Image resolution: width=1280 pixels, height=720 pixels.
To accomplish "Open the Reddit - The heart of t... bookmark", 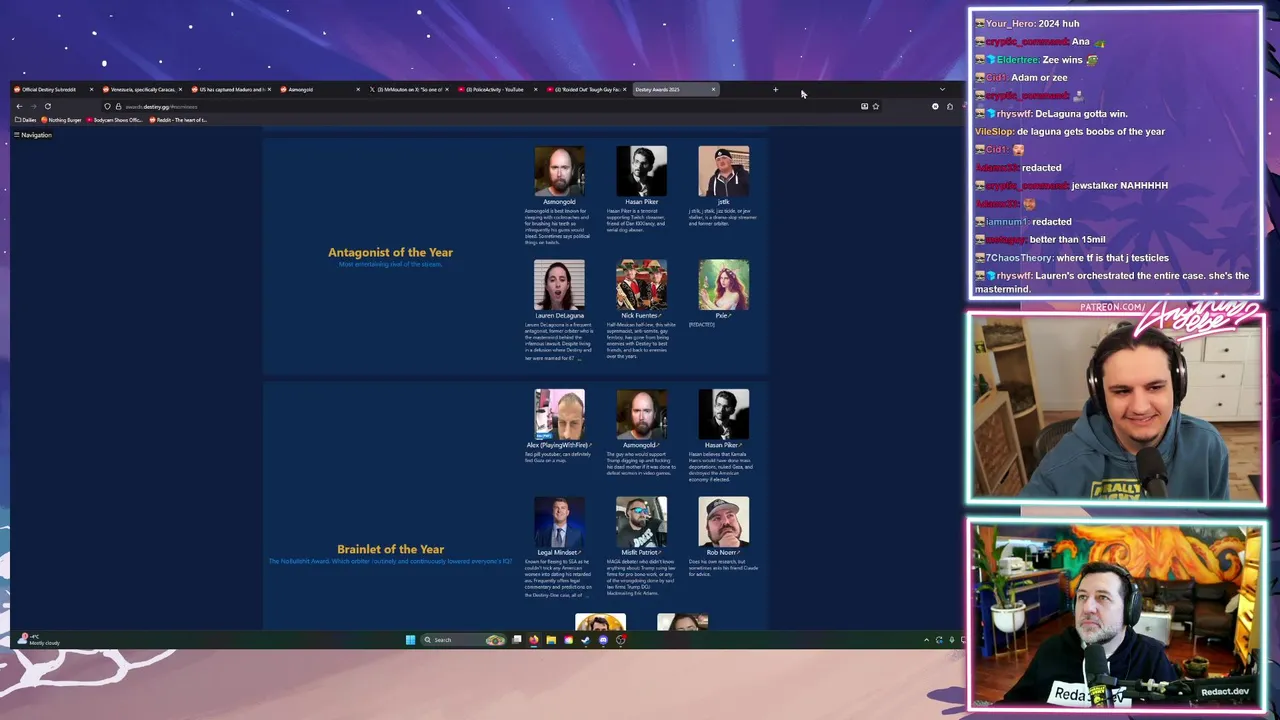I will [179, 120].
